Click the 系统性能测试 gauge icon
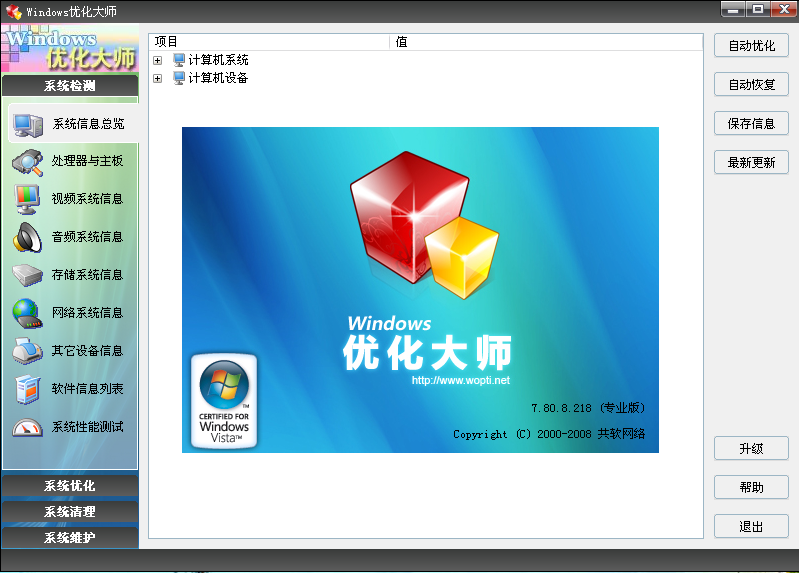The height and width of the screenshot is (573, 799). click(x=28, y=427)
